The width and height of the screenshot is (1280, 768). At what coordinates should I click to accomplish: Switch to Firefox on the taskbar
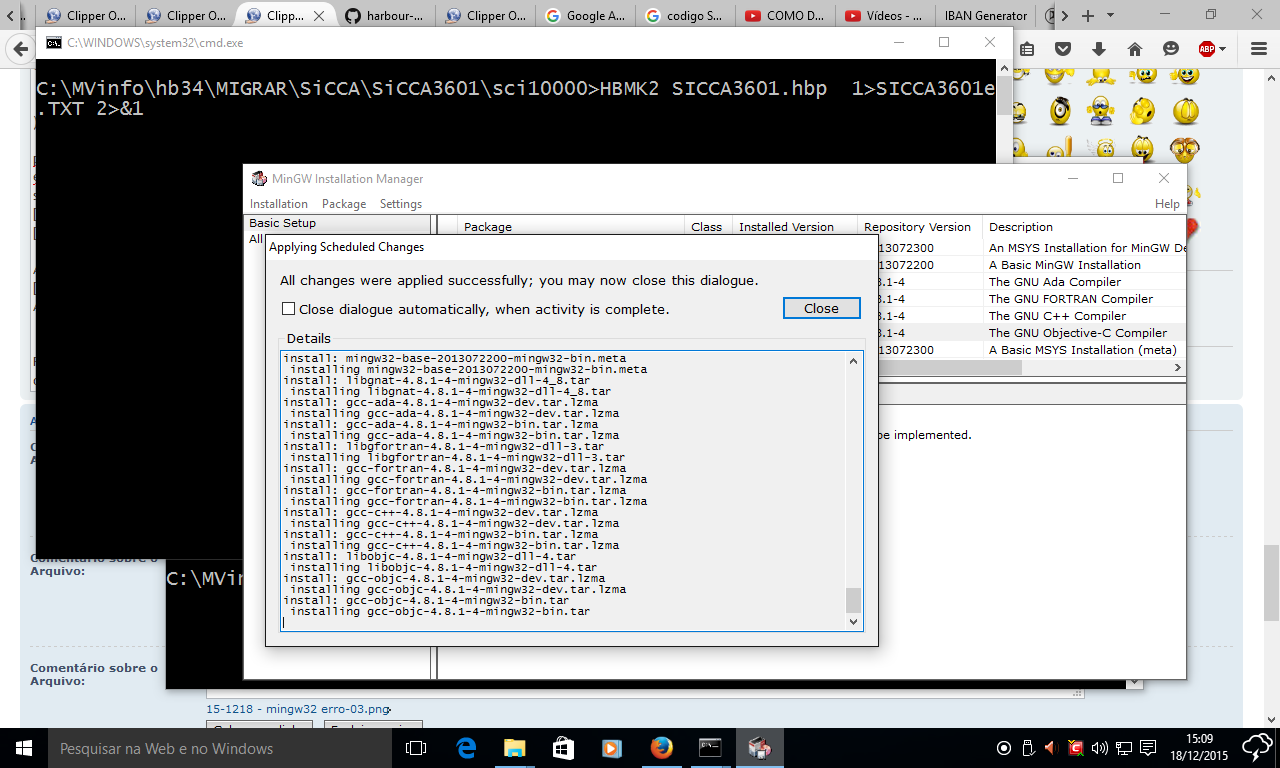[661, 748]
